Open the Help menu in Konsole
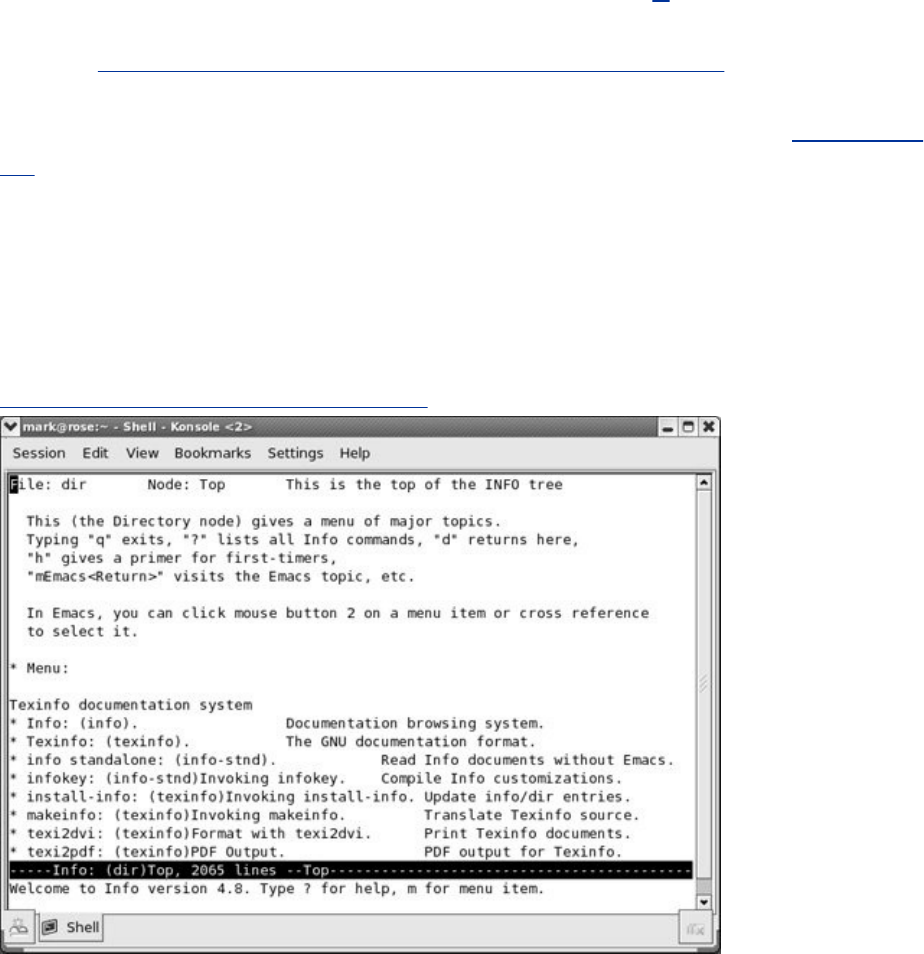The height and width of the screenshot is (954, 924). [355, 453]
